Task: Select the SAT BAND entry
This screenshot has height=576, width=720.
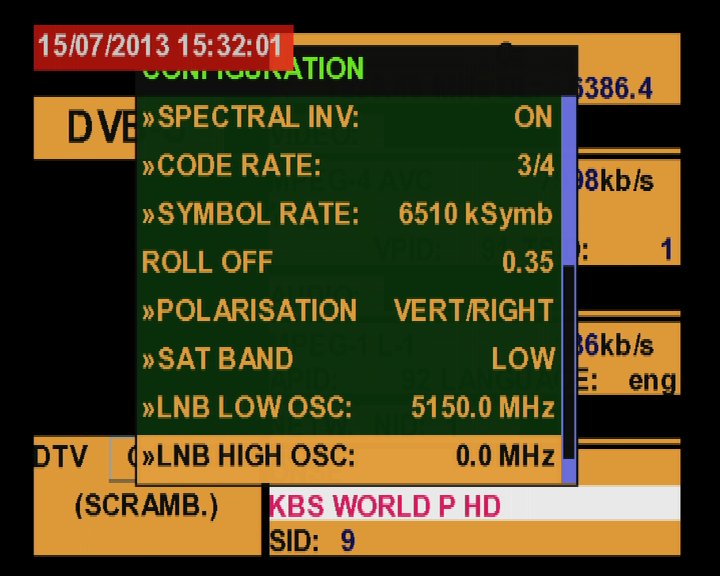Action: point(217,358)
